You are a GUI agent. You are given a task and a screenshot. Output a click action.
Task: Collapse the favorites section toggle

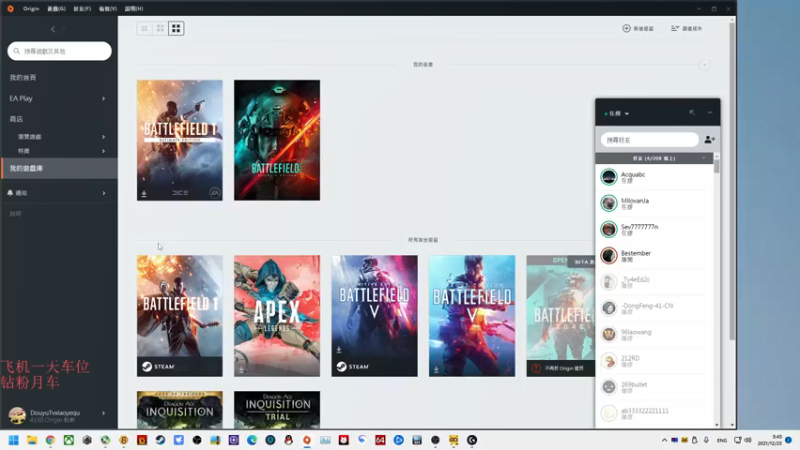point(704,65)
